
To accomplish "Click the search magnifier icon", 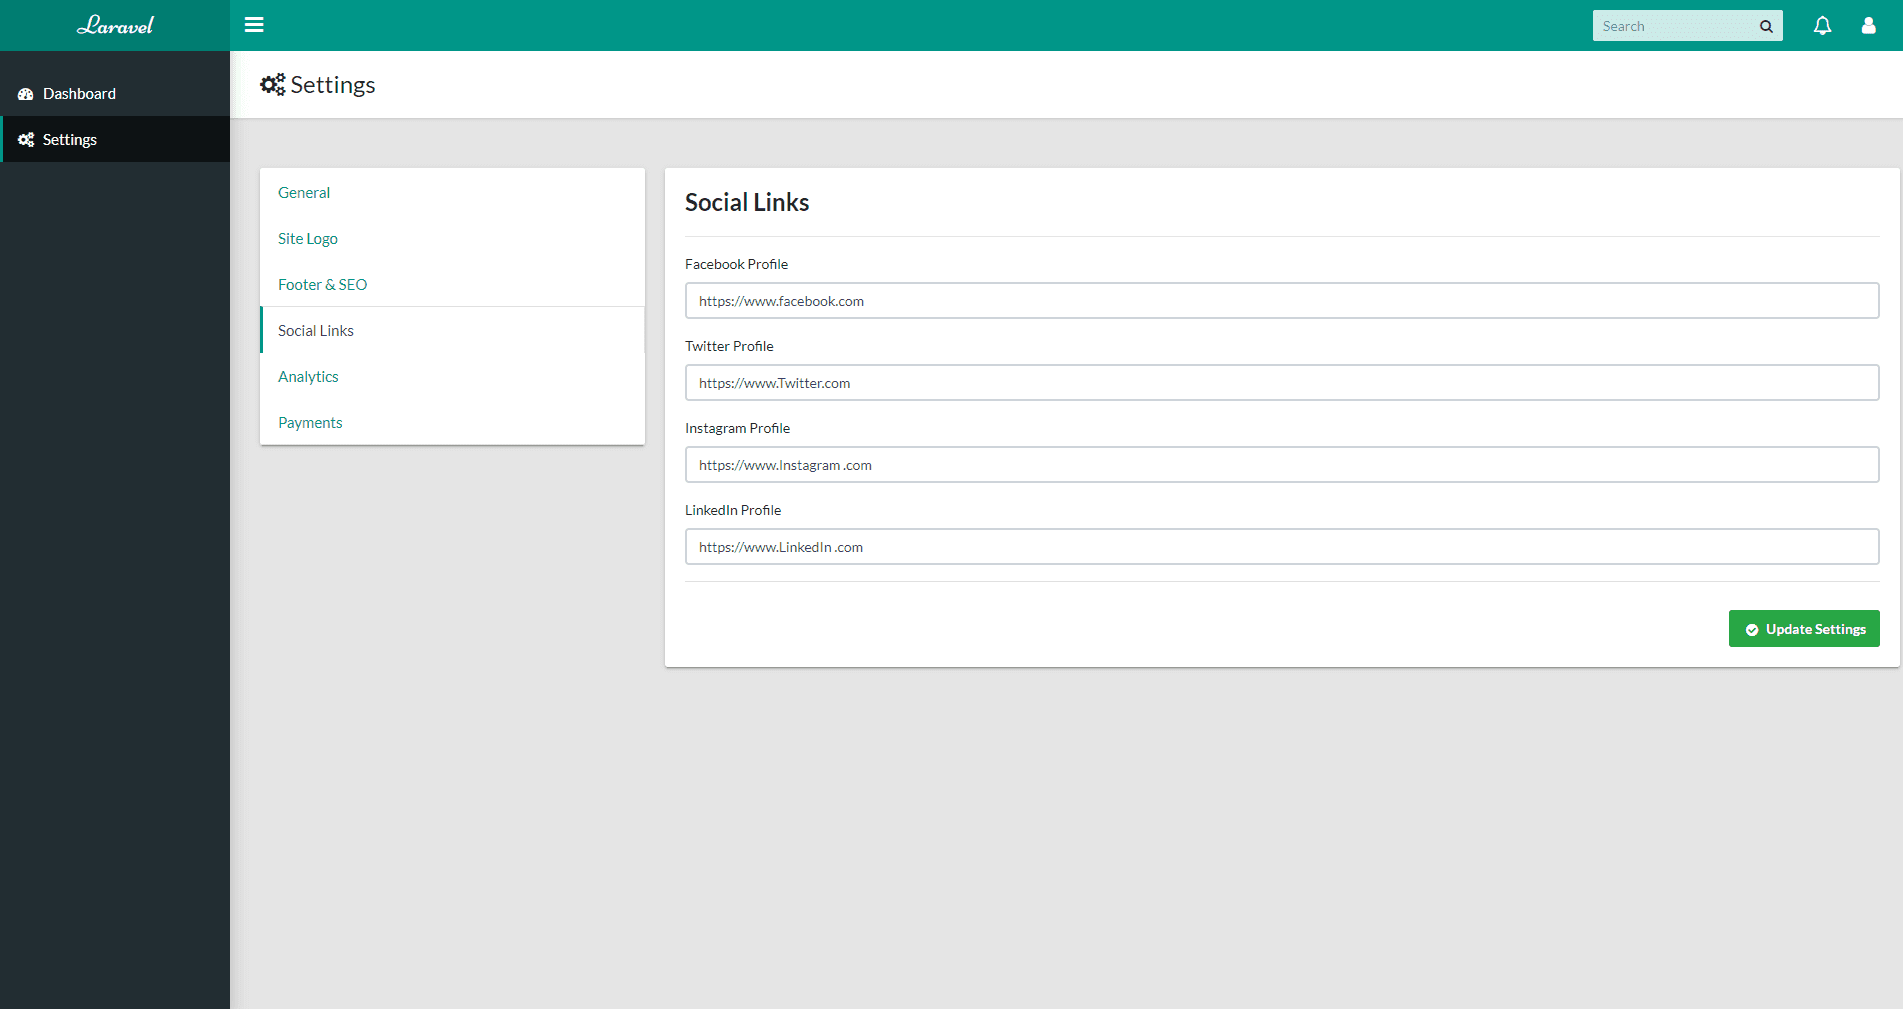I will coord(1766,25).
